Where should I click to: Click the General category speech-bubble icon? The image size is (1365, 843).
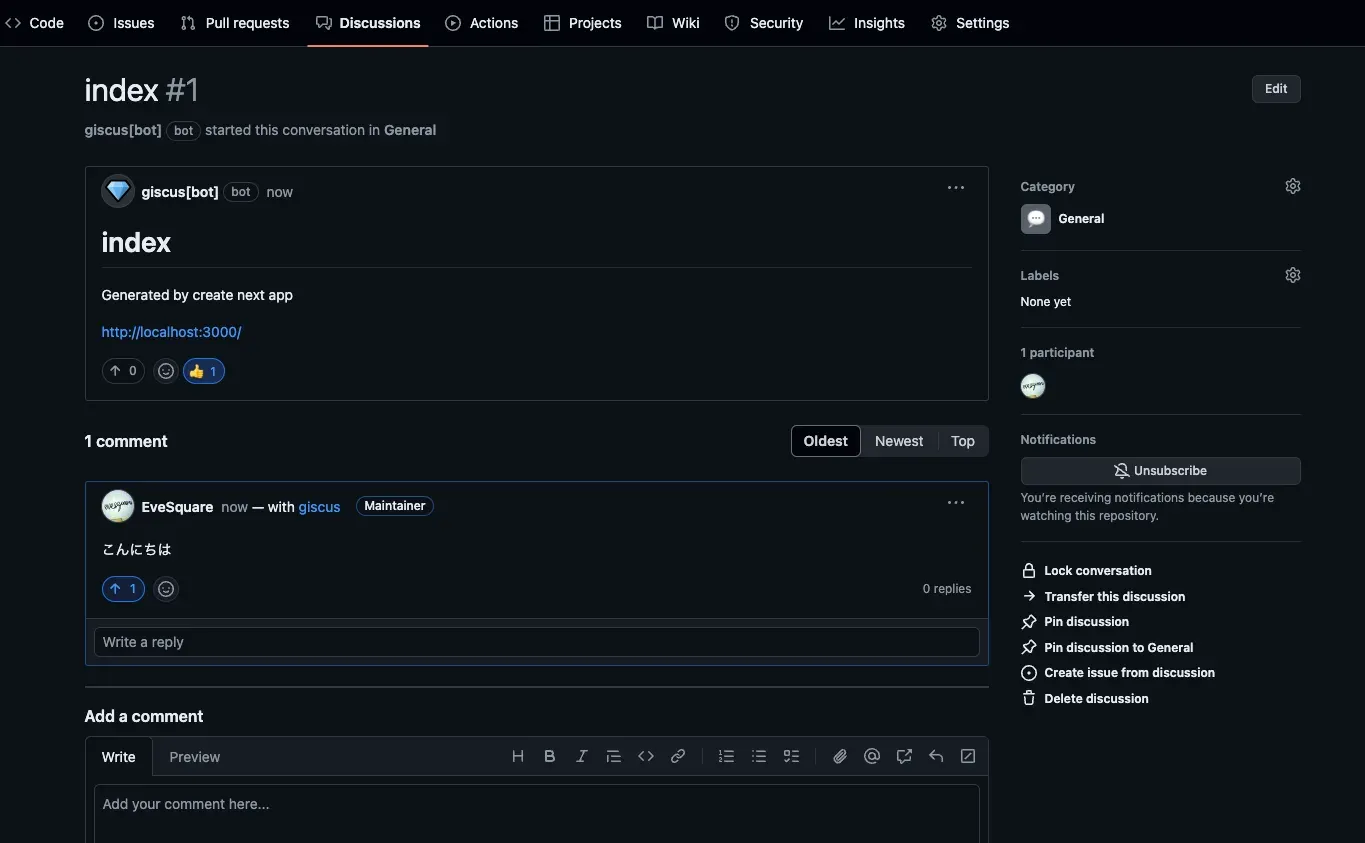1036,219
